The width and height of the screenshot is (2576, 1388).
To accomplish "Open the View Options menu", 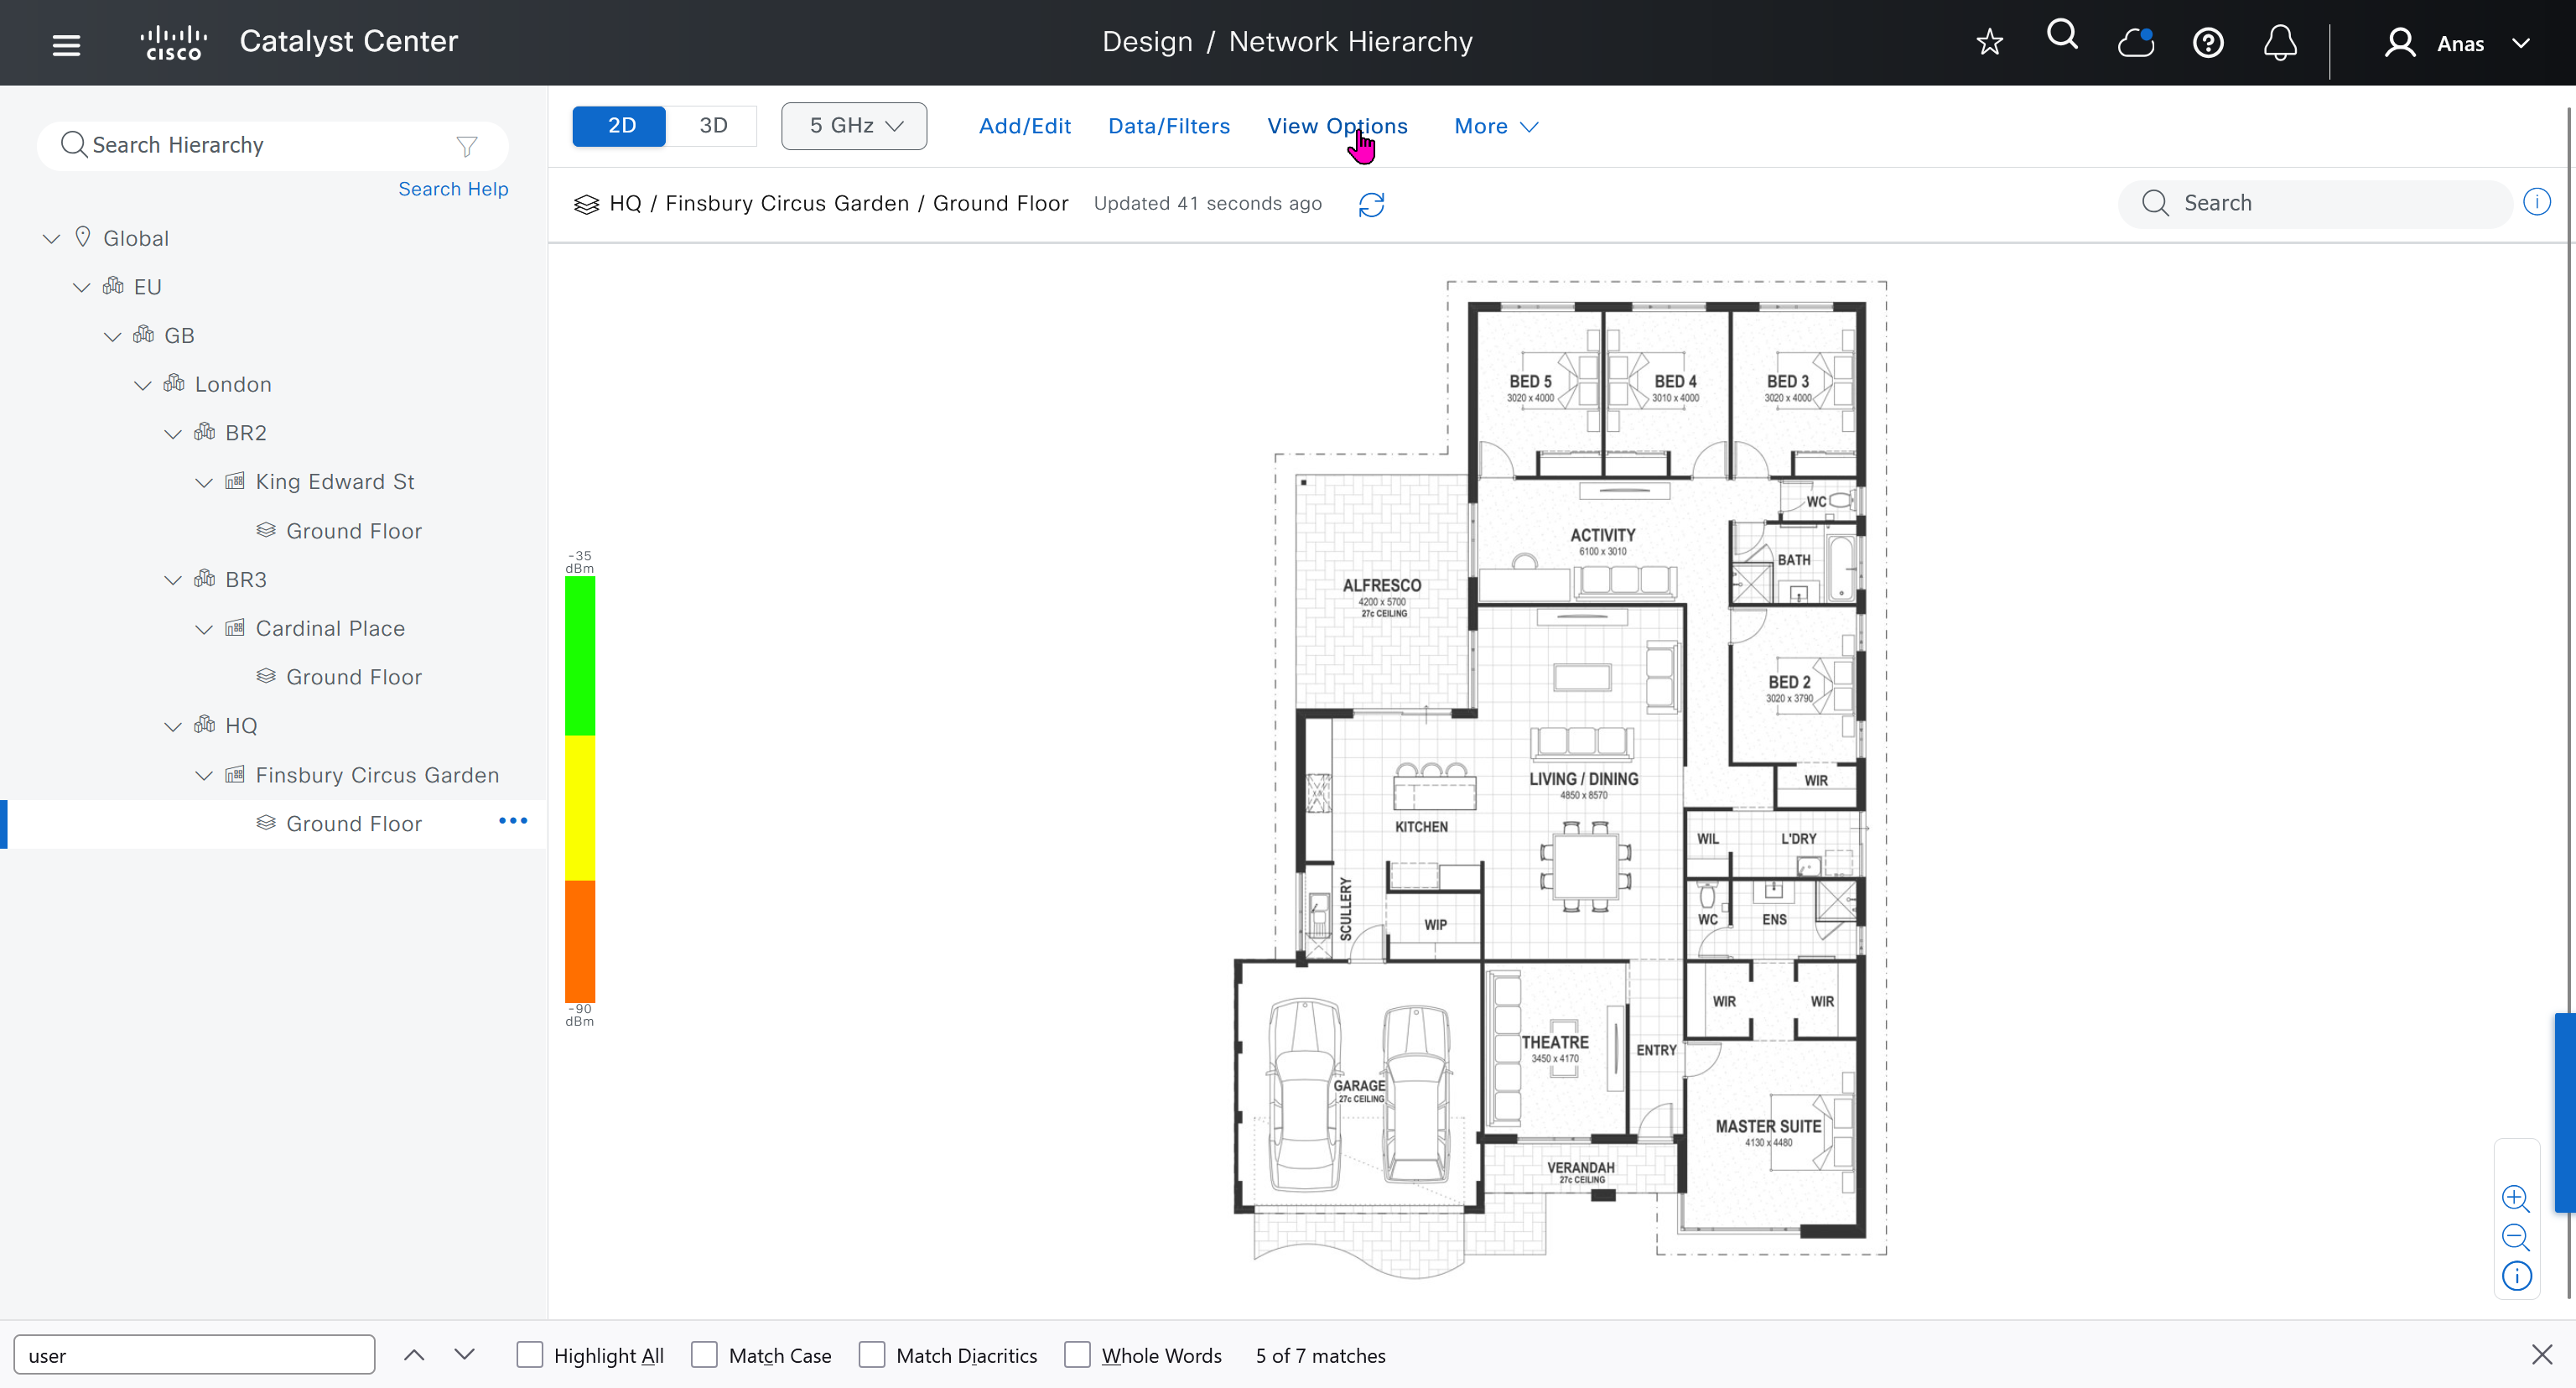I will [x=1337, y=126].
